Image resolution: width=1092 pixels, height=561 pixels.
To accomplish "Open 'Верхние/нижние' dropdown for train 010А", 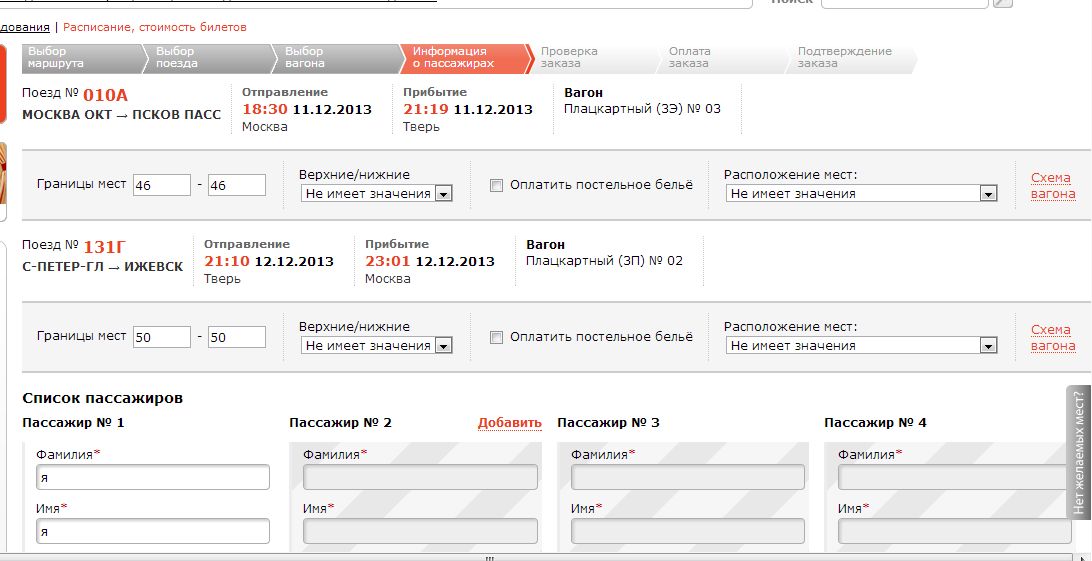I will 377,193.
